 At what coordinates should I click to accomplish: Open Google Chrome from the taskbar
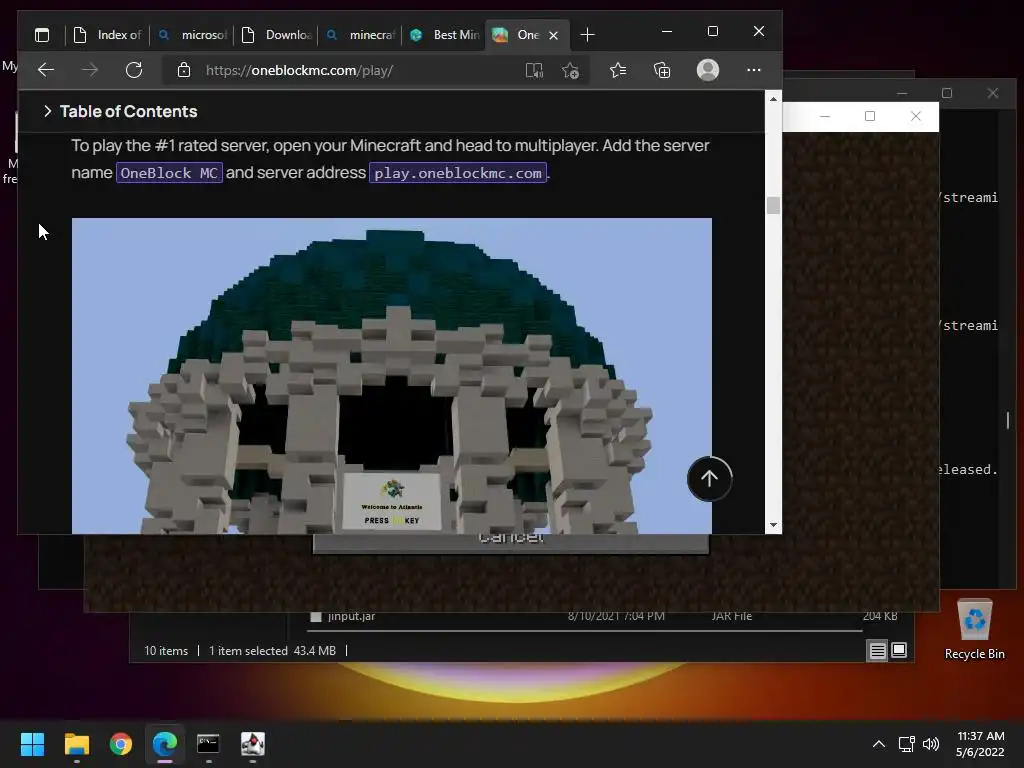pyautogui.click(x=121, y=744)
